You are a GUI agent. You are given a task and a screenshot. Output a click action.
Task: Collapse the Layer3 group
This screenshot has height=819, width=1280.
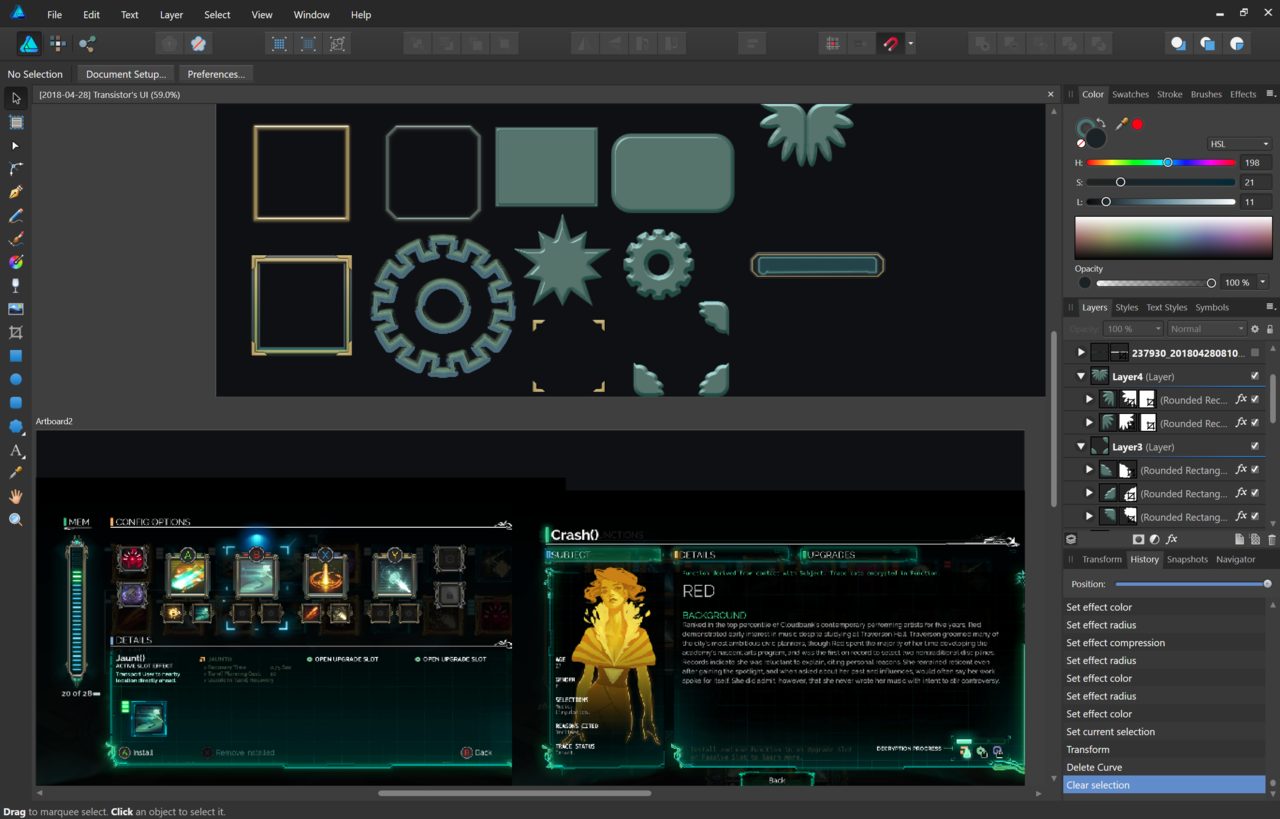1081,446
